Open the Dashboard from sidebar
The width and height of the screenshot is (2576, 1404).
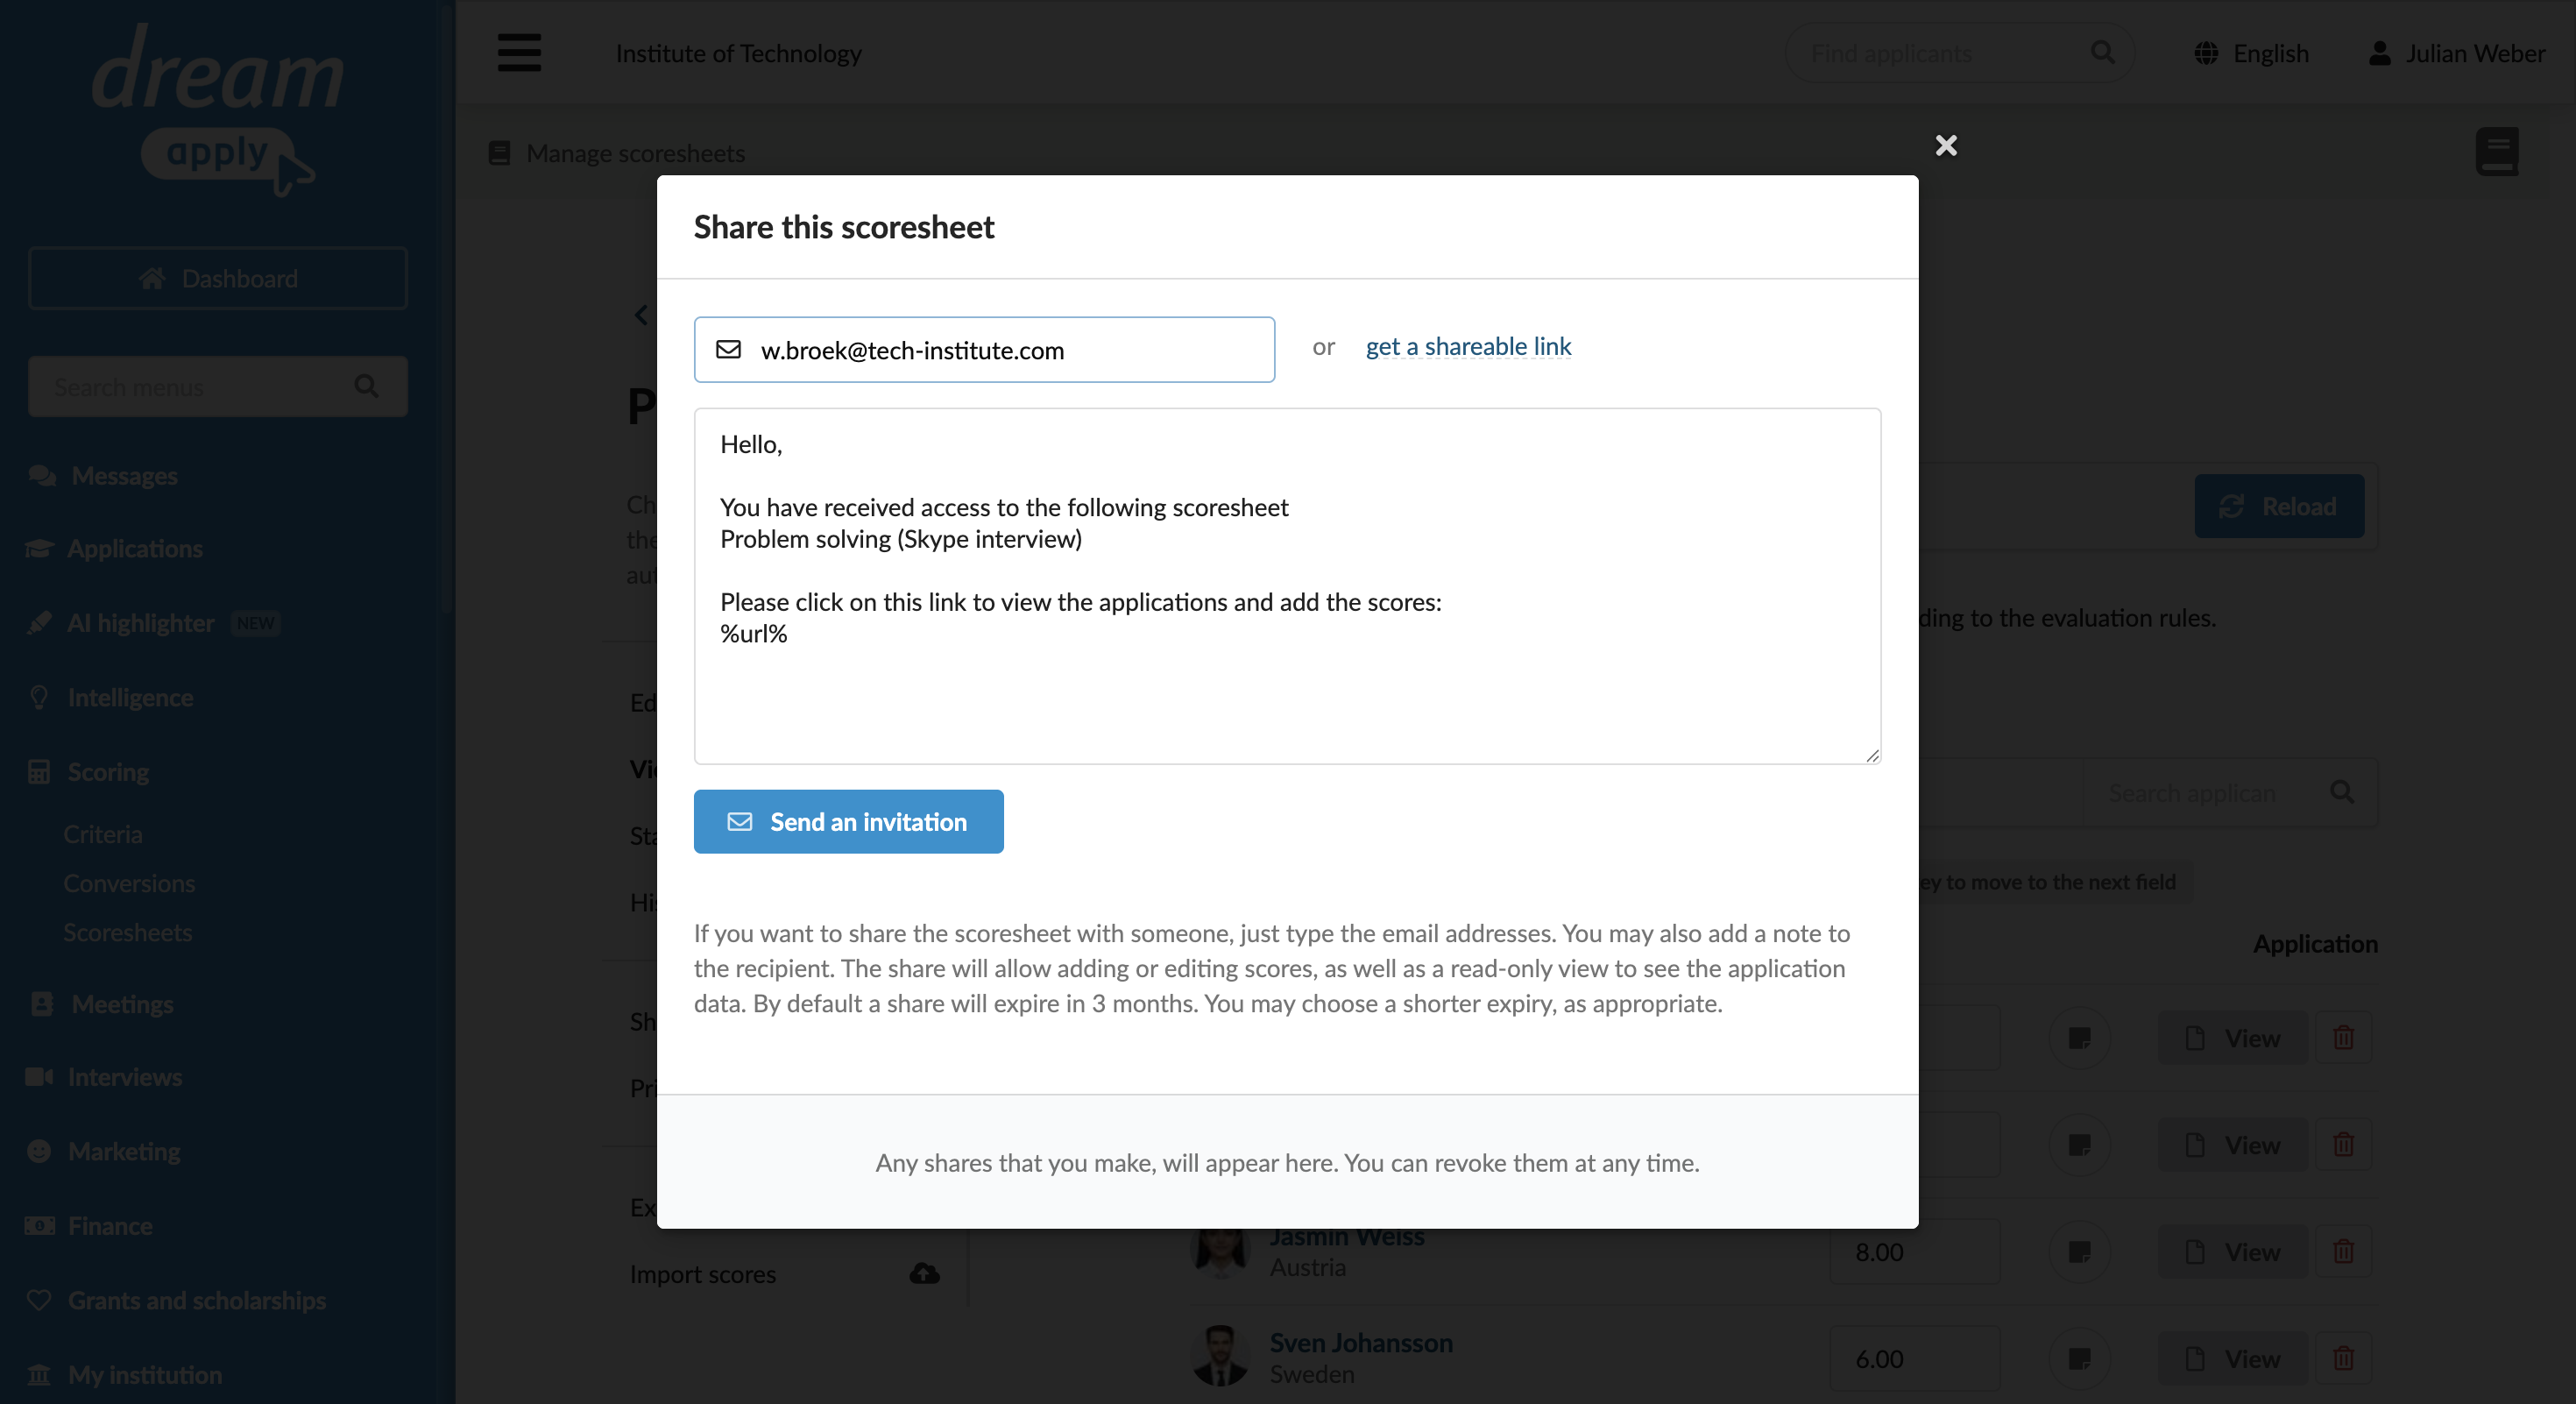click(x=218, y=278)
